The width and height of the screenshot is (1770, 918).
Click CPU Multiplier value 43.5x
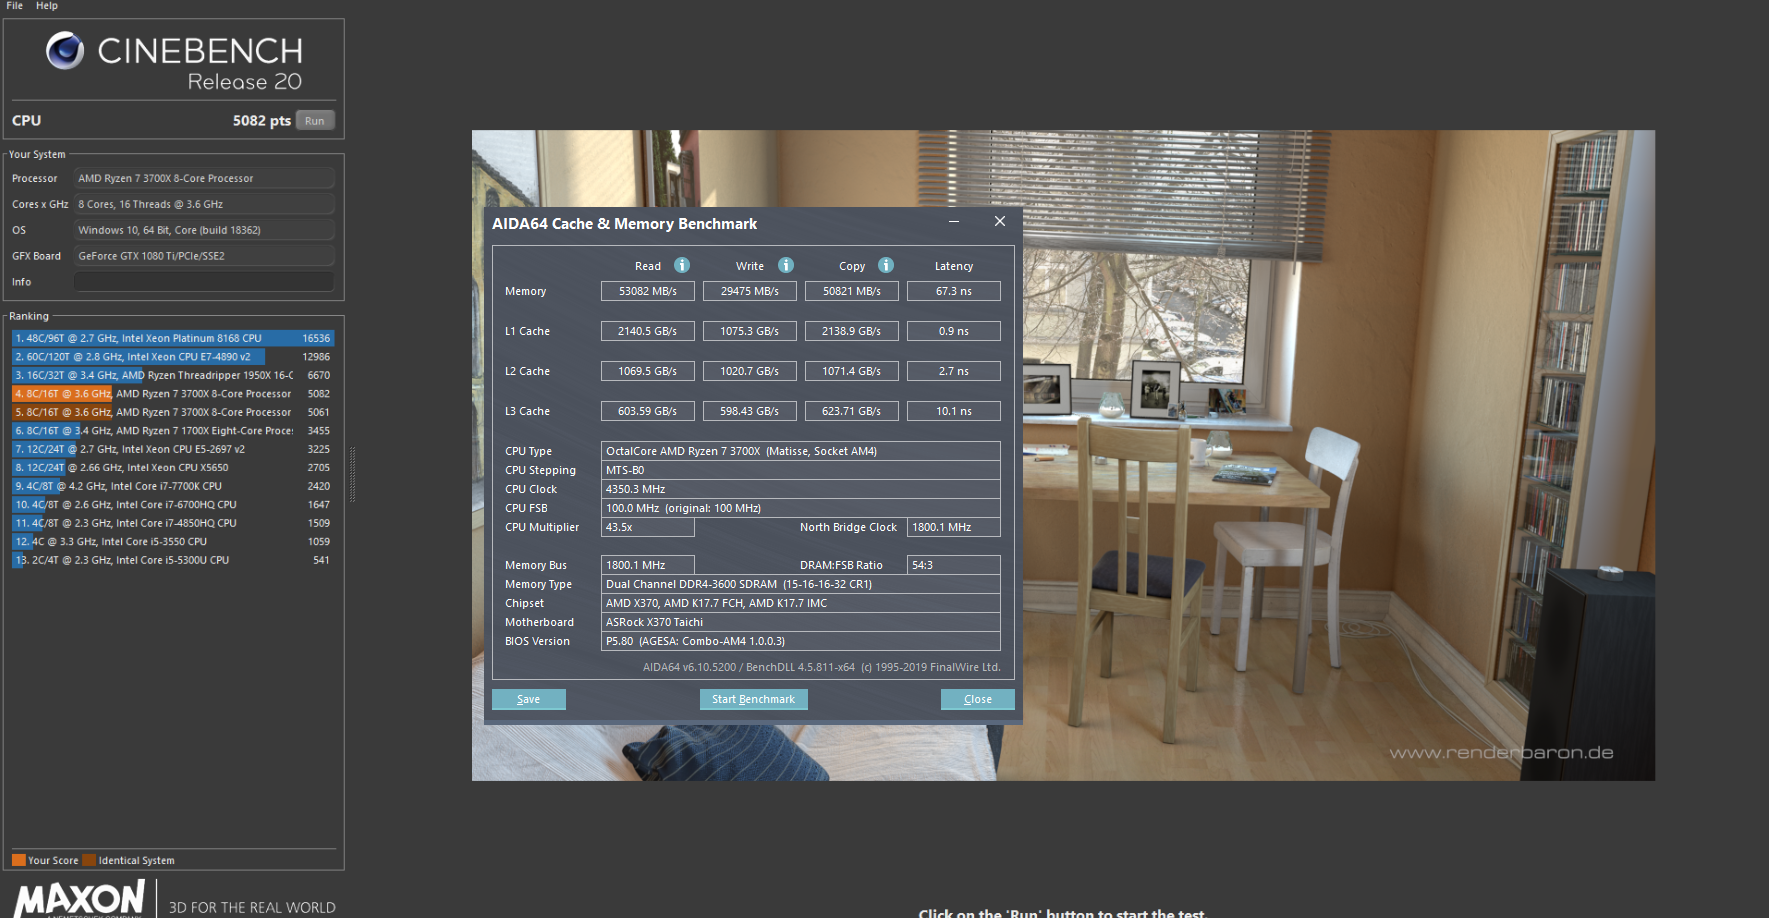click(648, 527)
